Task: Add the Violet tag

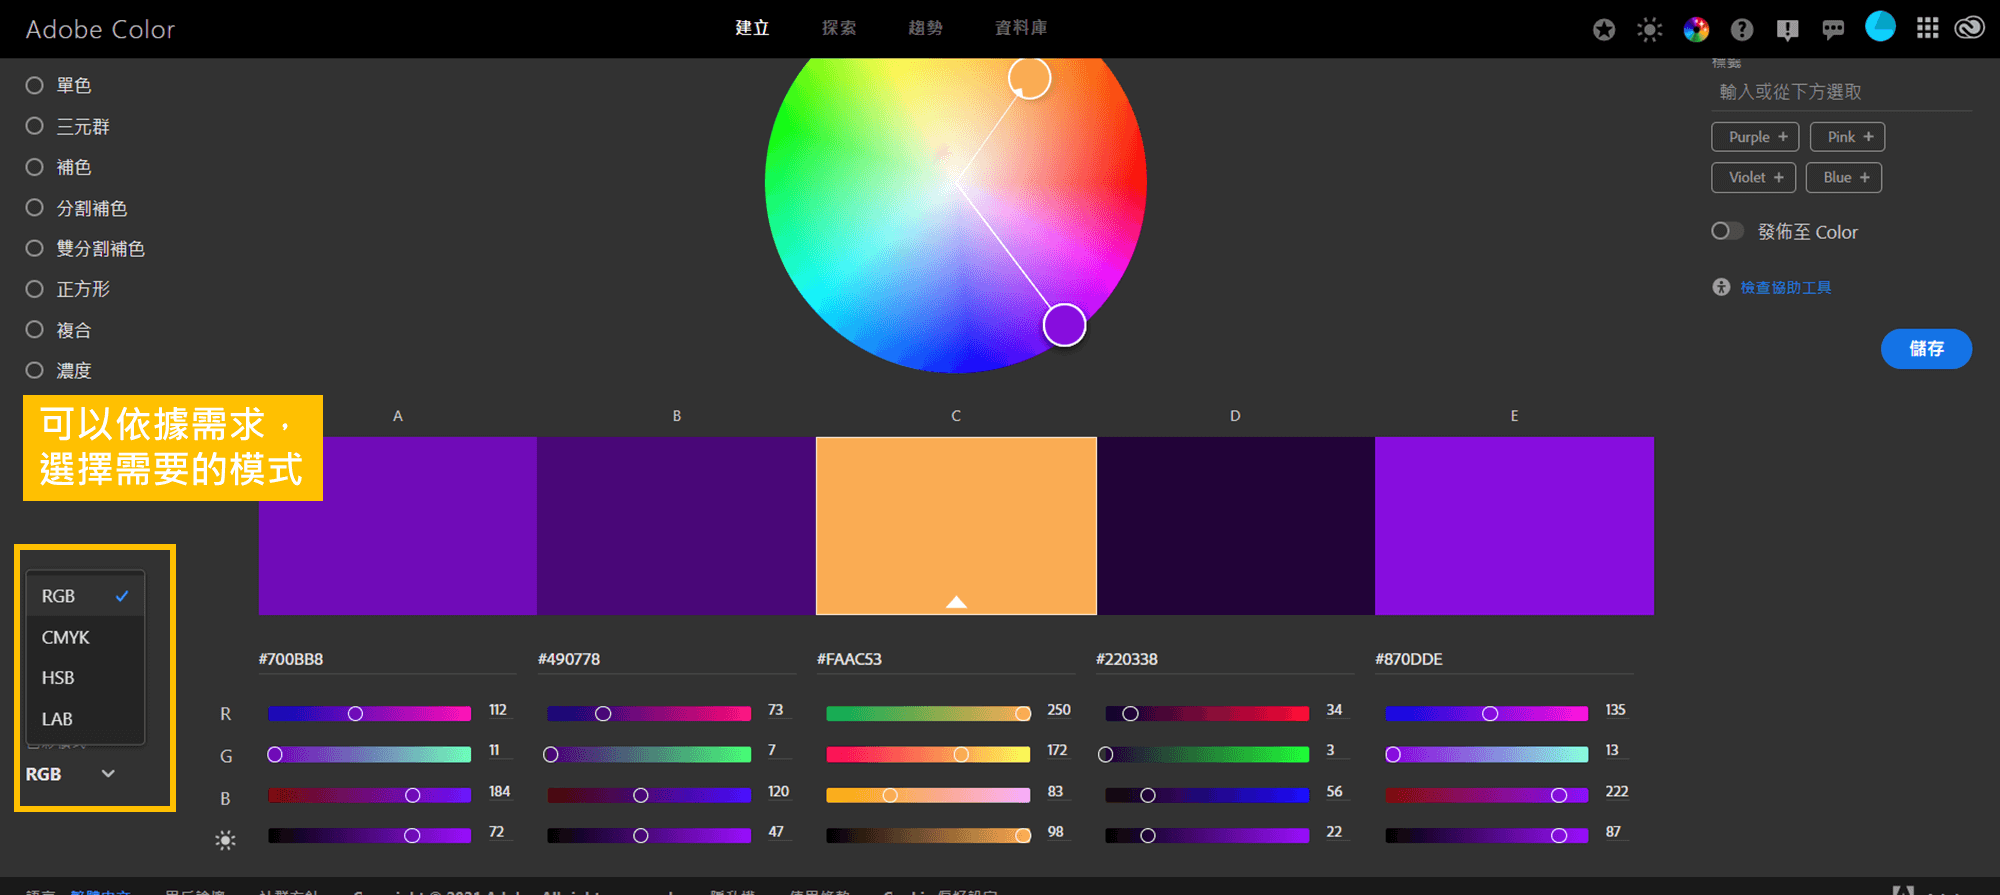Action: pos(1754,177)
